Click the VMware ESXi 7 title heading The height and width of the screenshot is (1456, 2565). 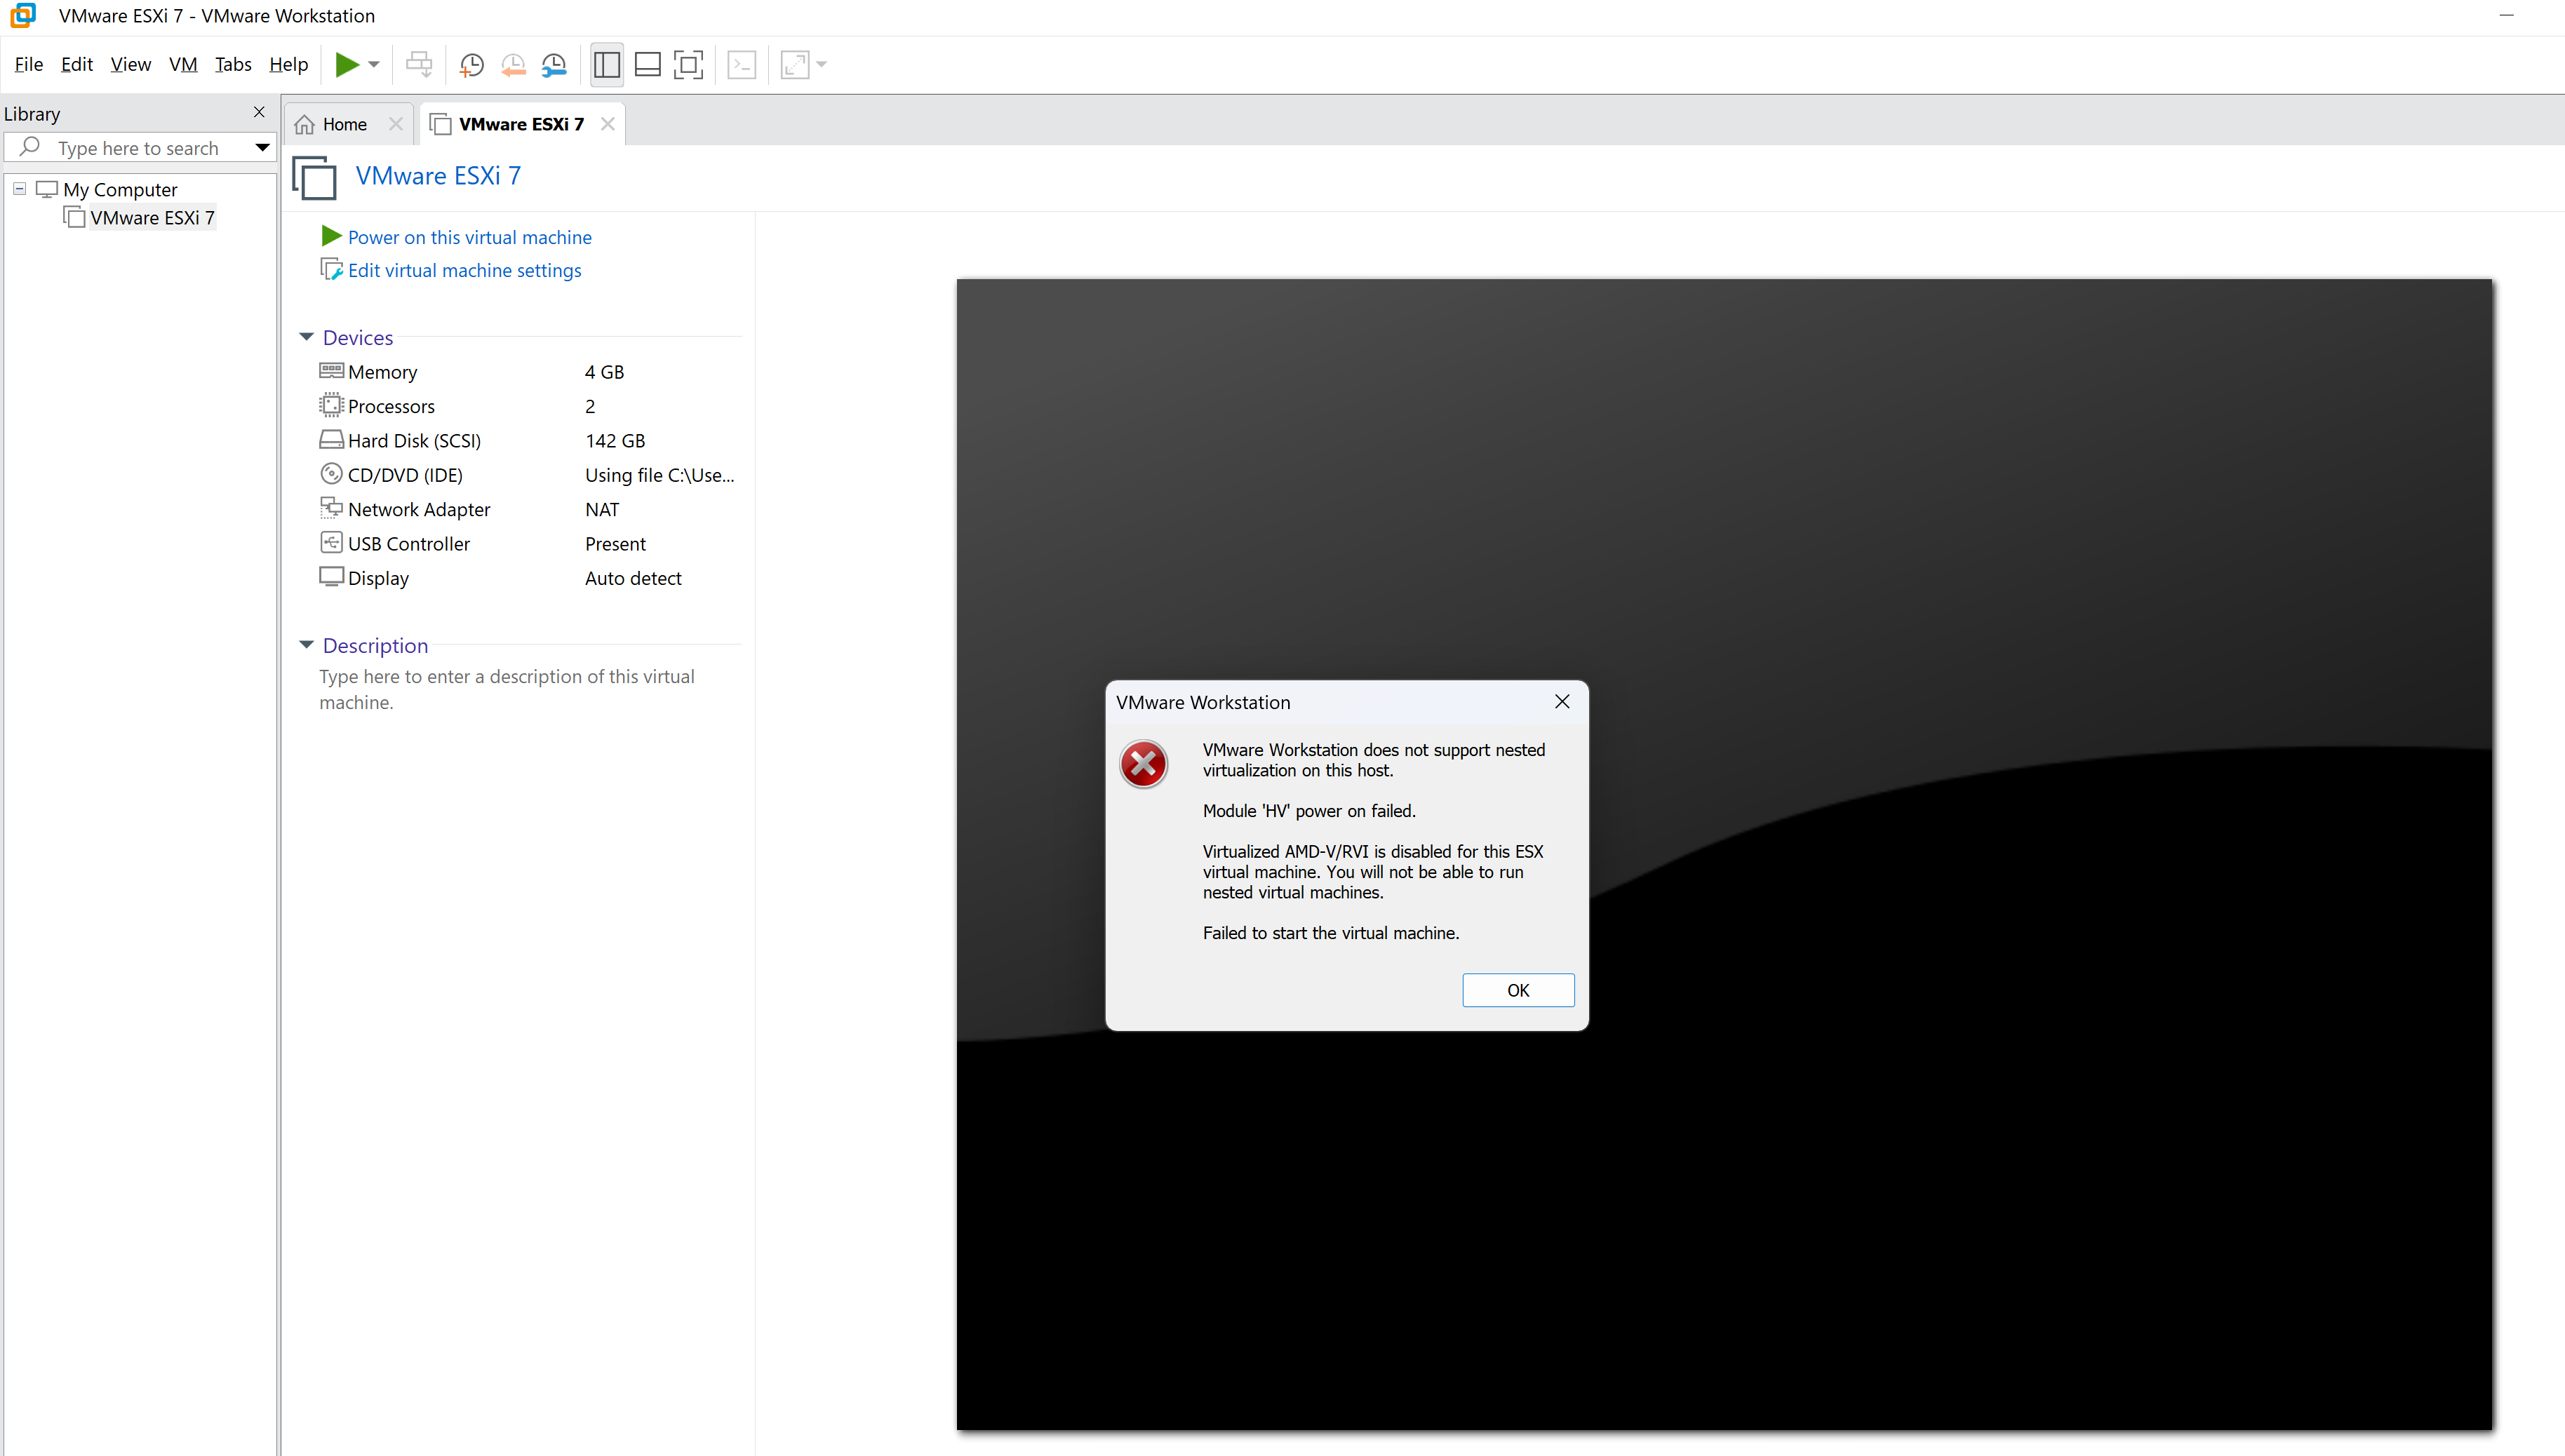(x=438, y=176)
